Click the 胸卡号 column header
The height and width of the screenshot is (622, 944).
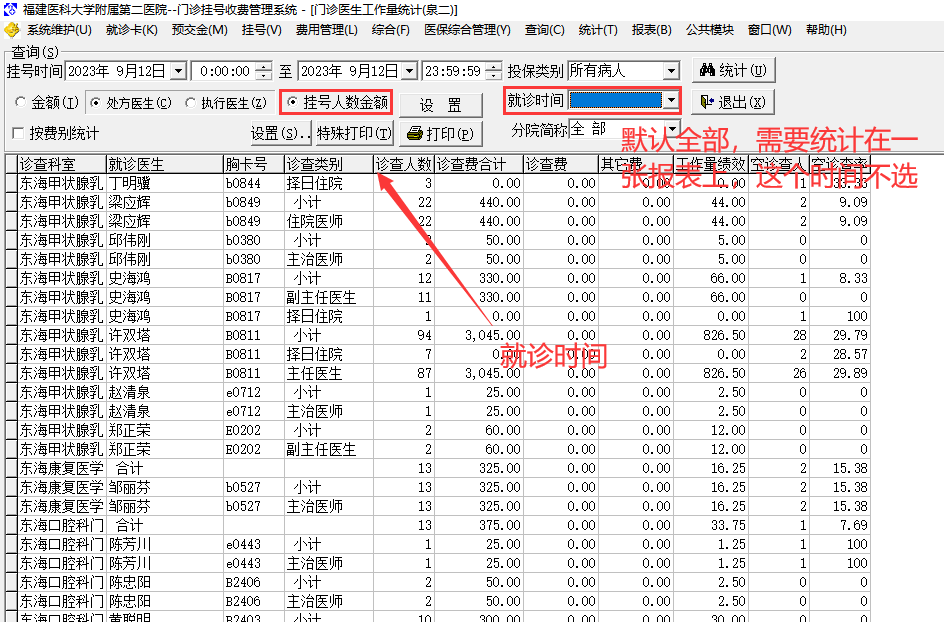pyautogui.click(x=253, y=164)
